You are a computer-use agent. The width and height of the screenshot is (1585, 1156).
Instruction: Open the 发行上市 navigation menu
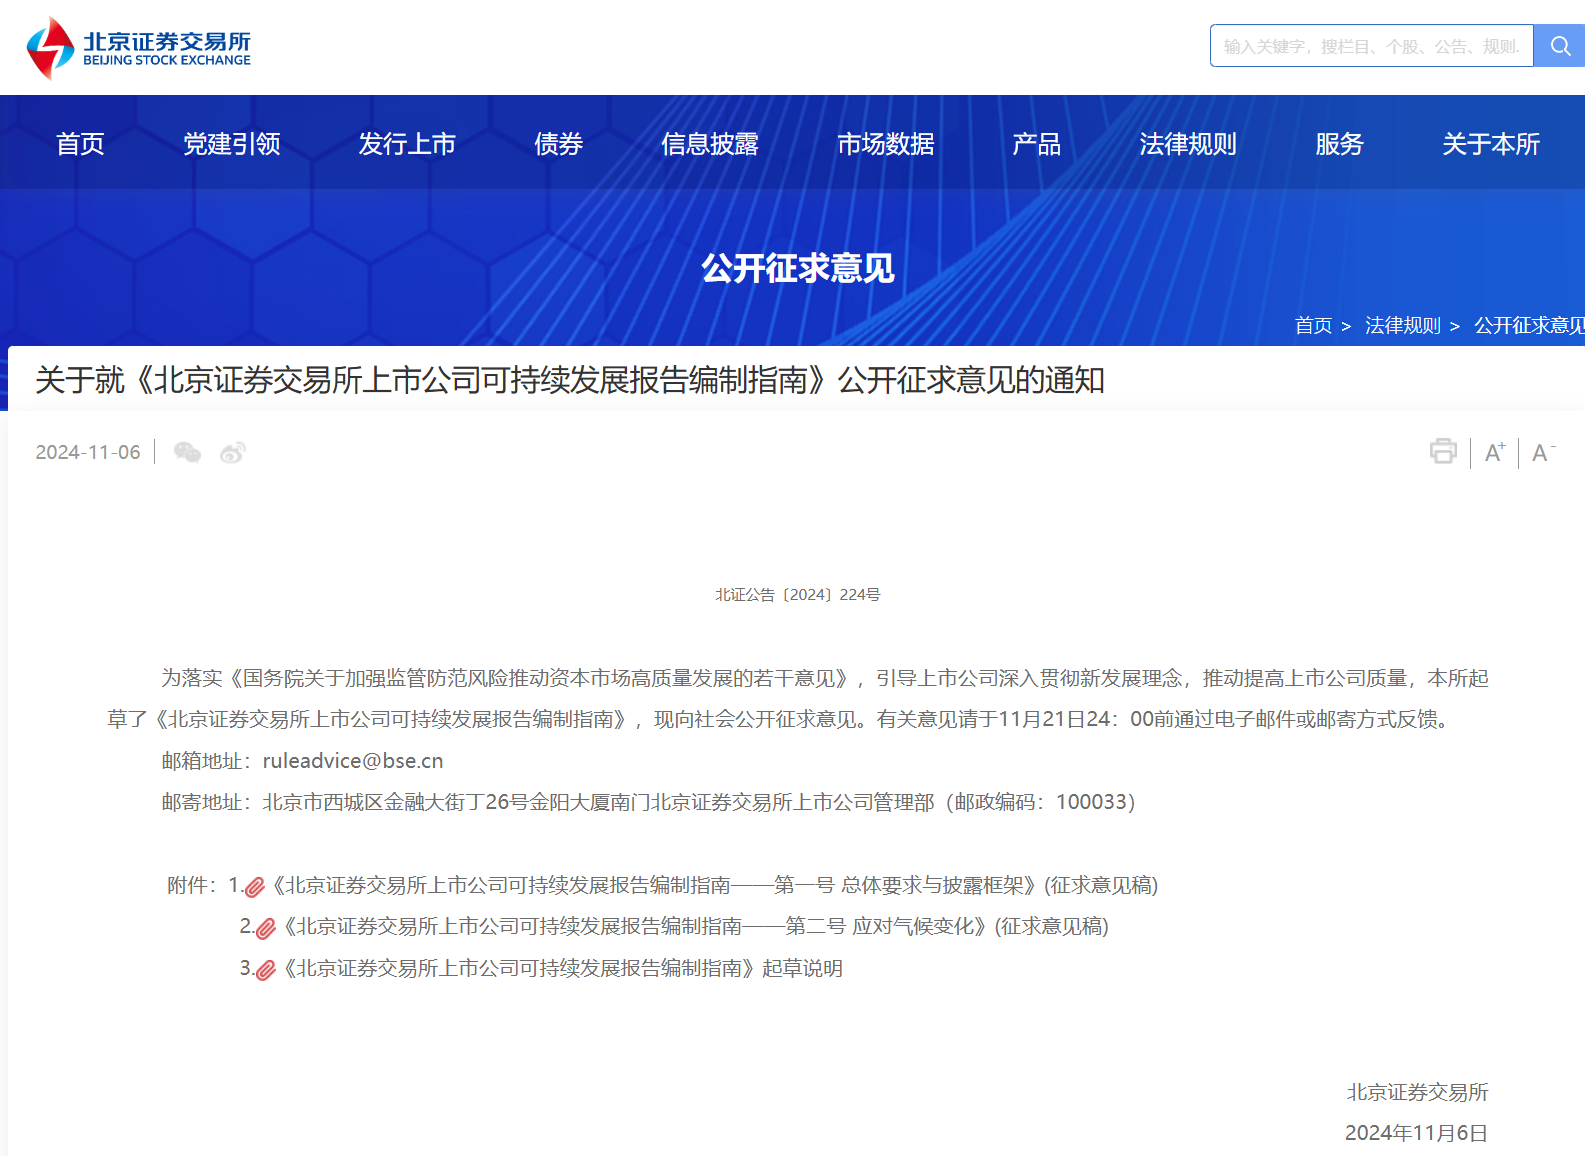407,144
